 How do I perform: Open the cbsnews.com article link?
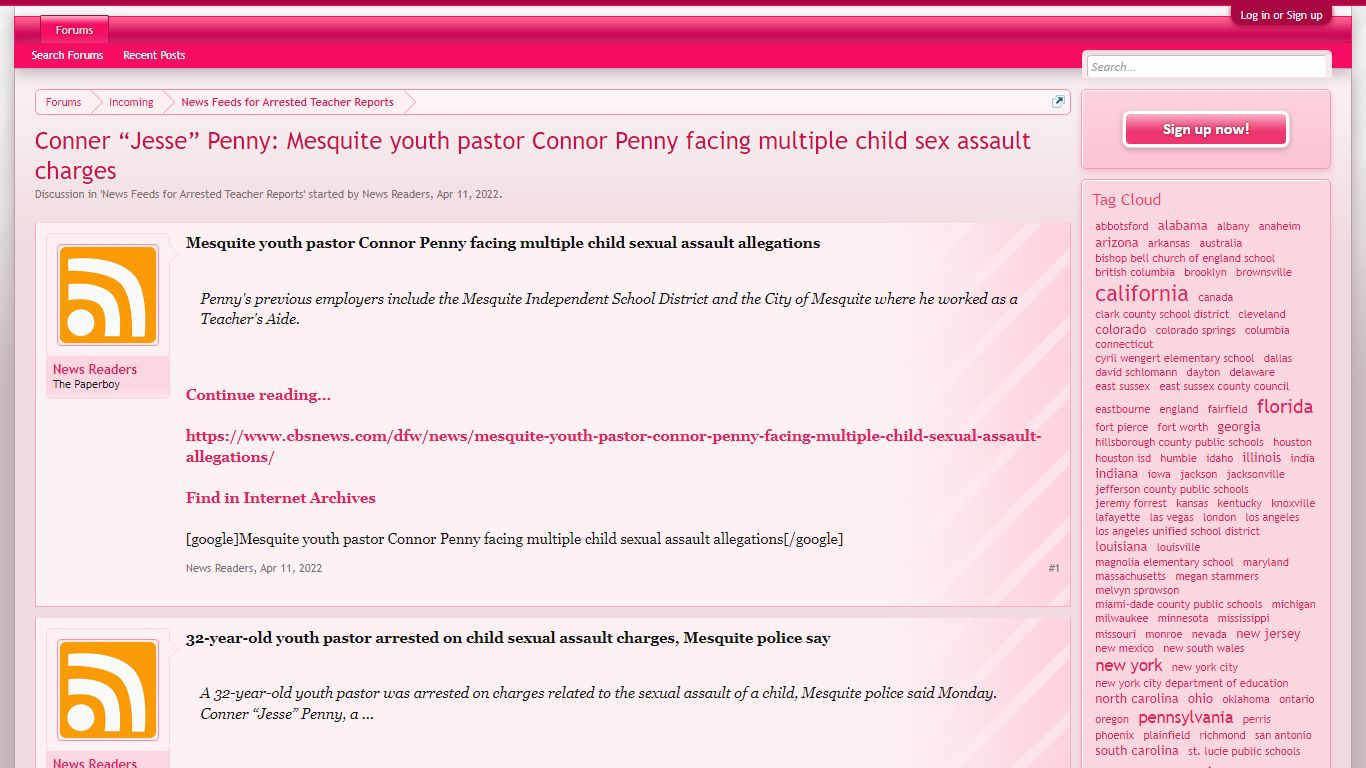tap(613, 446)
